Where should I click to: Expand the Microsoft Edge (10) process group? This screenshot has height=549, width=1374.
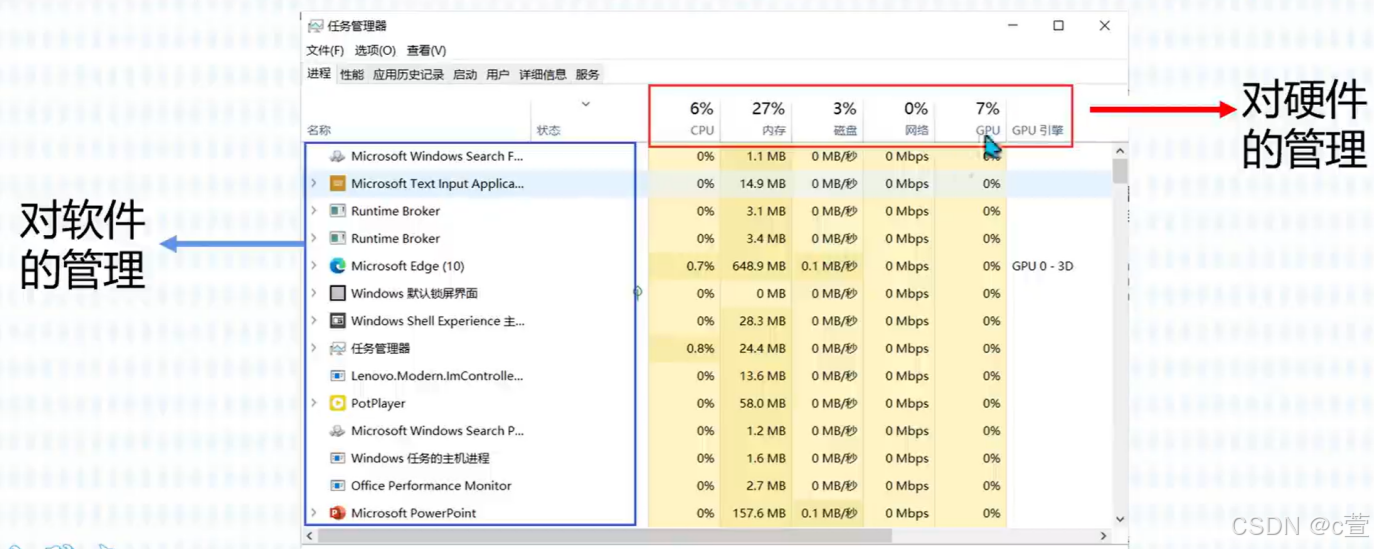(314, 266)
